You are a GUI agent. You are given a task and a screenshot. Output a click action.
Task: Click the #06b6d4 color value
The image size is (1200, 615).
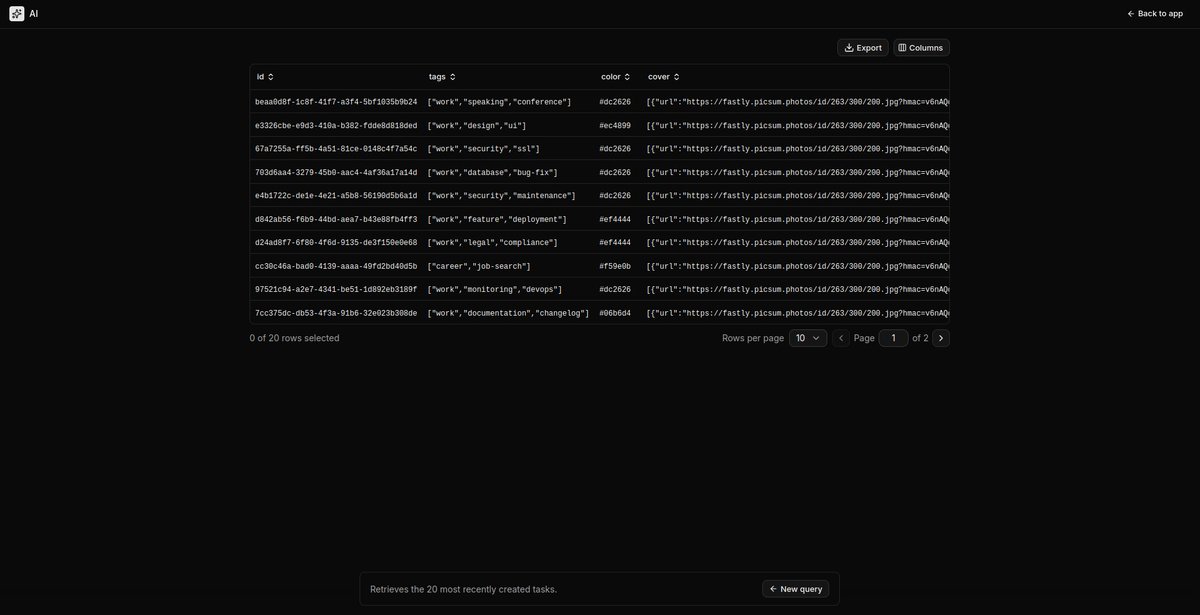(x=615, y=314)
